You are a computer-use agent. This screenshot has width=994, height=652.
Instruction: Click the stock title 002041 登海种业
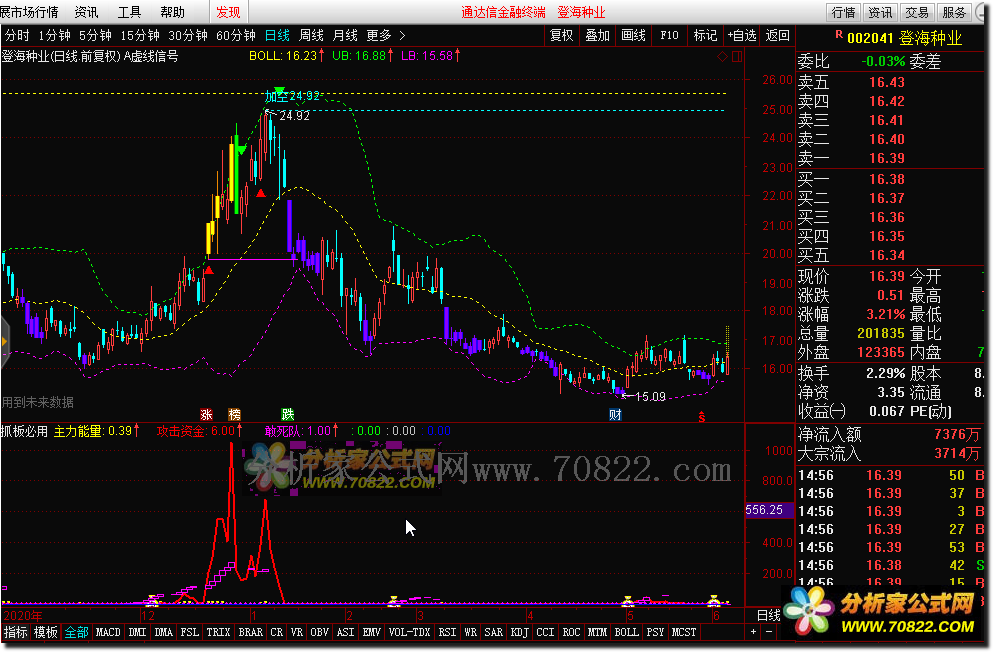coord(904,38)
